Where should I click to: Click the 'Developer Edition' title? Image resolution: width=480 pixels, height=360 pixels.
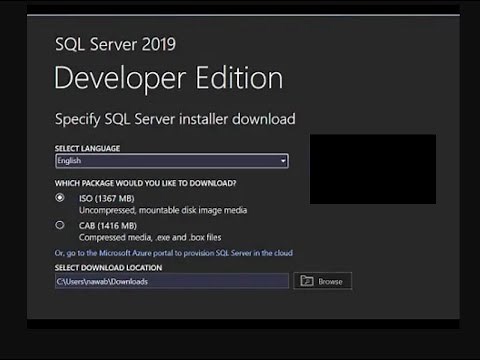168,78
